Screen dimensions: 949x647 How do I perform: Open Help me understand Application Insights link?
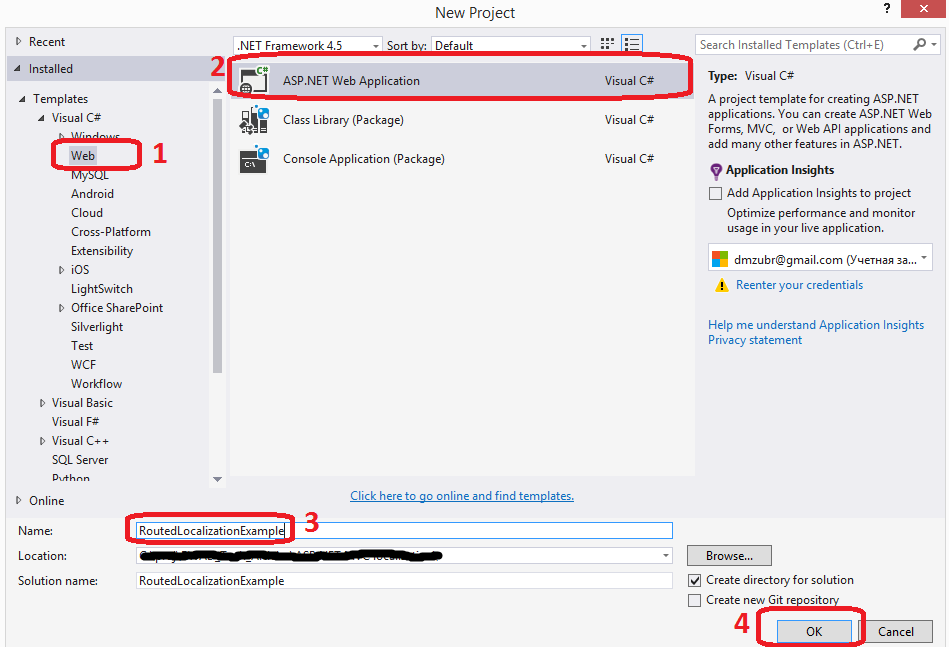(x=816, y=325)
